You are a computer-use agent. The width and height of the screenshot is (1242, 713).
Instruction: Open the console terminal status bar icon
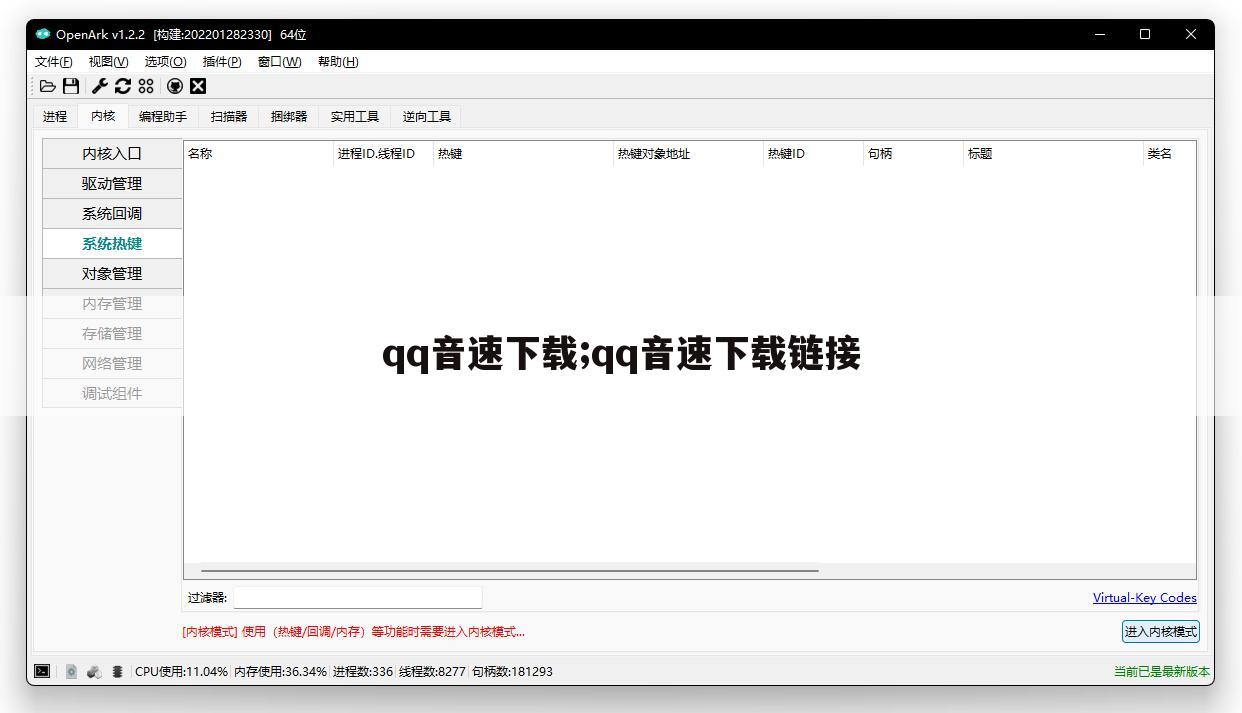pyautogui.click(x=42, y=671)
